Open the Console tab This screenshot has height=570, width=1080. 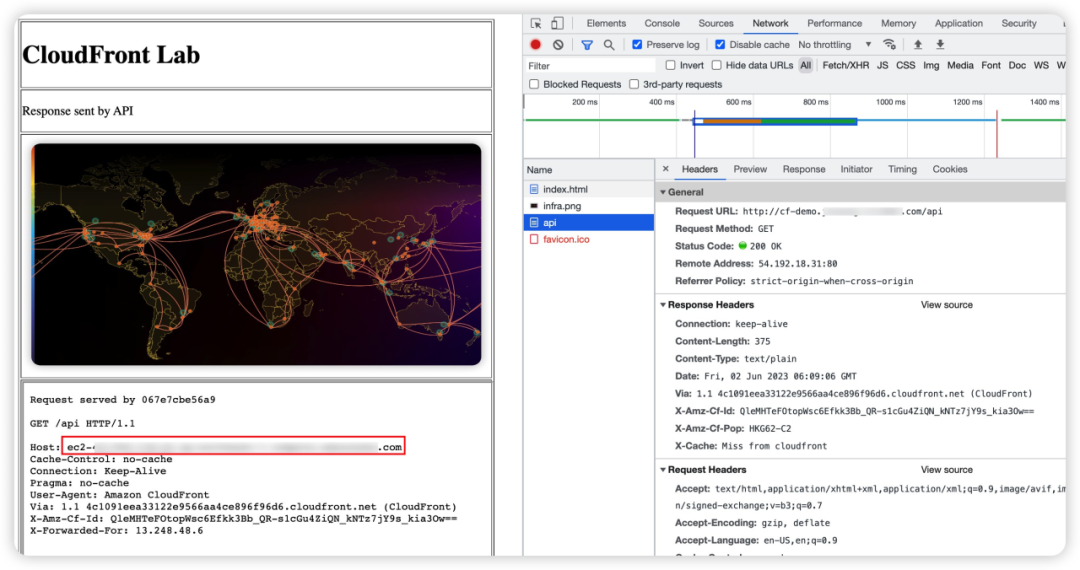[x=662, y=23]
